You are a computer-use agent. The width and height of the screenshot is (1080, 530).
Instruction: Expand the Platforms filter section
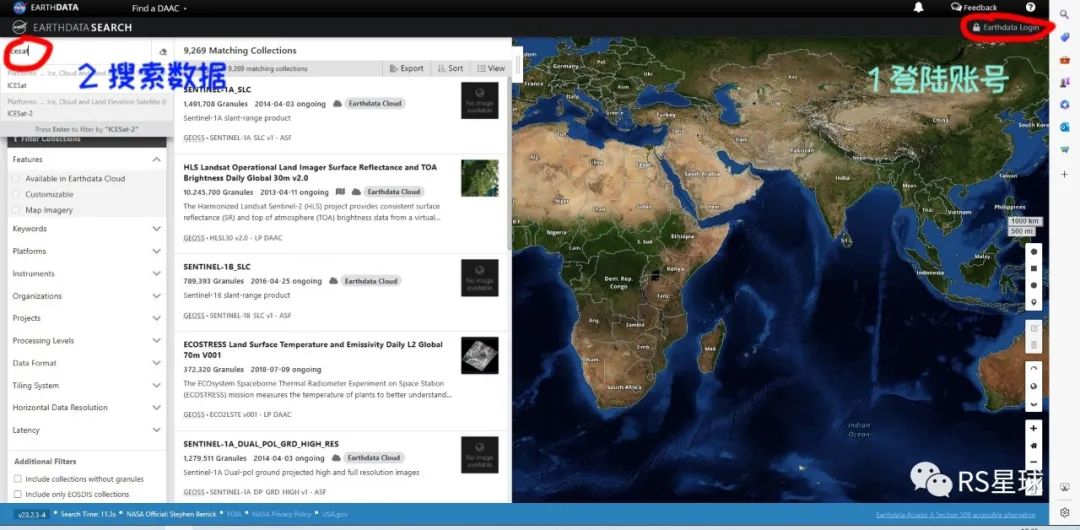(87, 252)
